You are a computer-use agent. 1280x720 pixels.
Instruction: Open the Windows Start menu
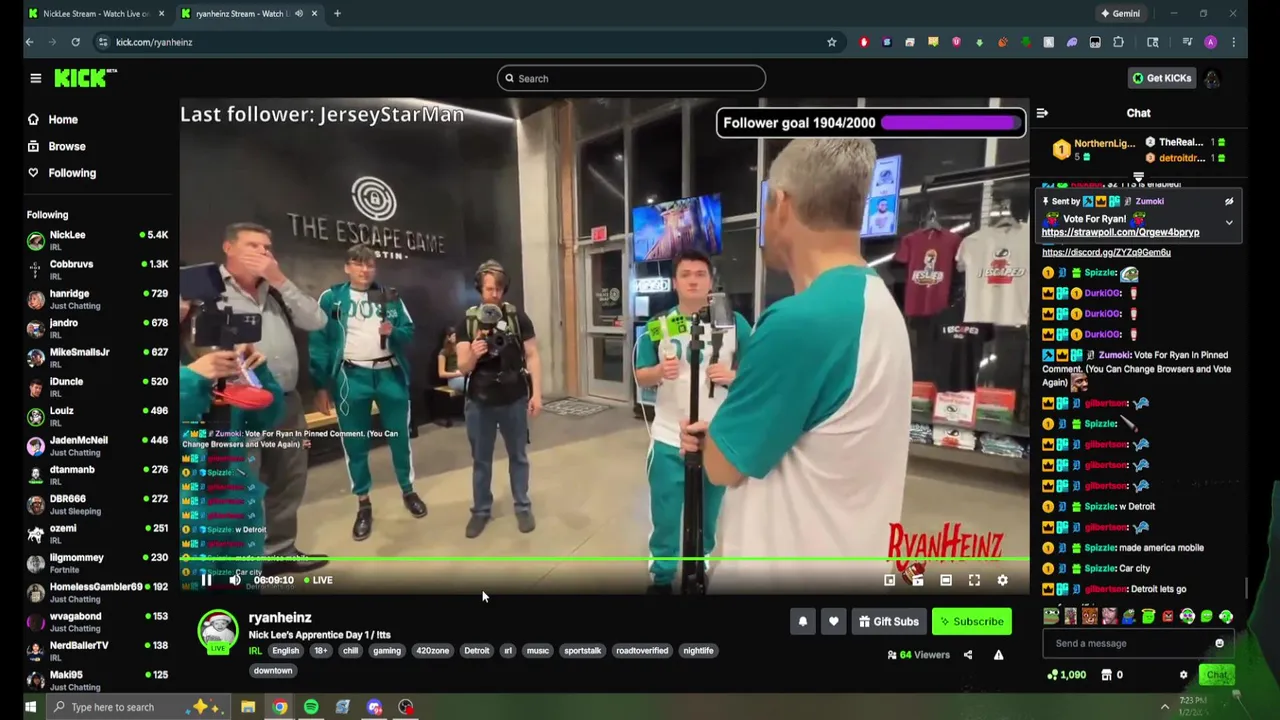tap(30, 707)
